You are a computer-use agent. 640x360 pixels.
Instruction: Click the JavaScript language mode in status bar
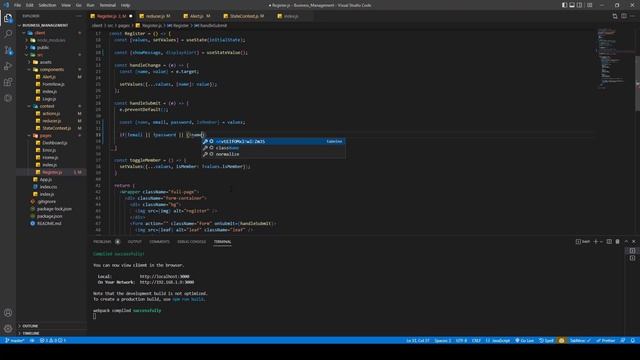pyautogui.click(x=498, y=340)
